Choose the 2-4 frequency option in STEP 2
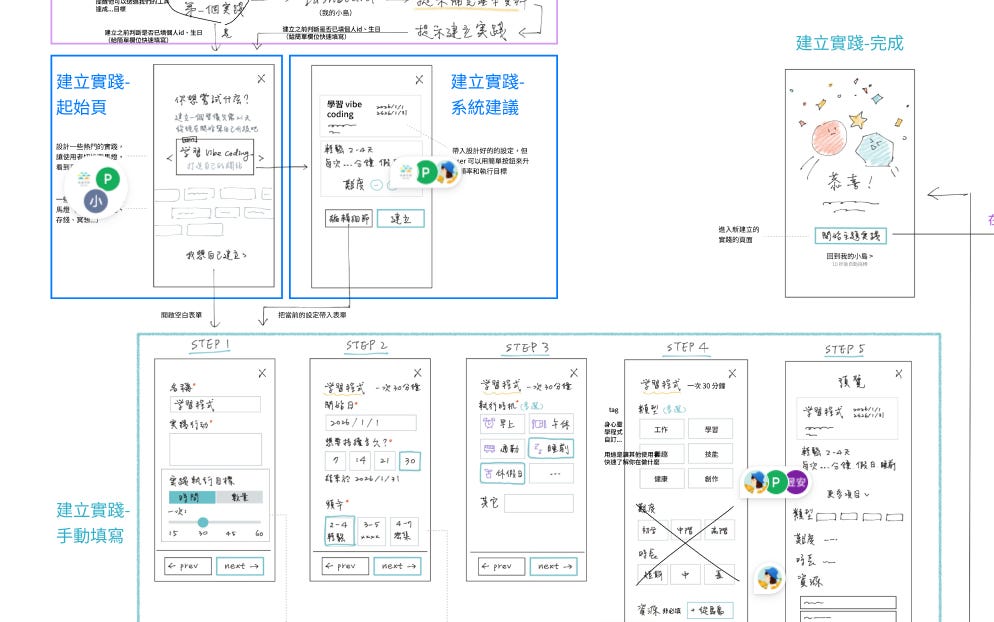Image resolution: width=994 pixels, height=622 pixels. [339, 531]
